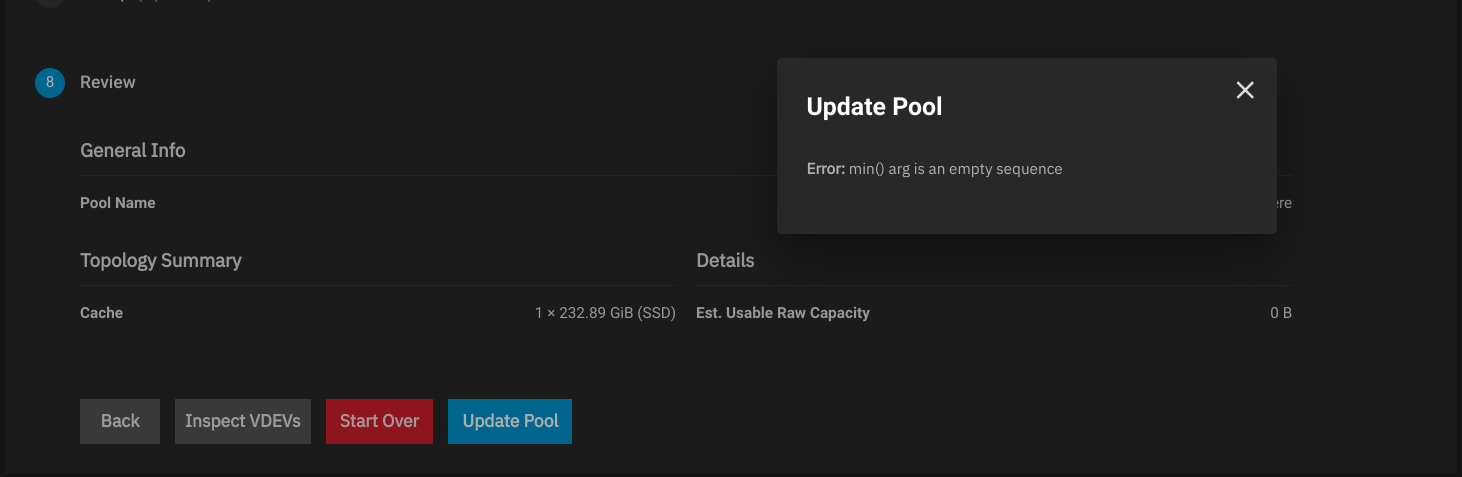Click the 0 B capacity value
The width and height of the screenshot is (1462, 477).
(1281, 313)
